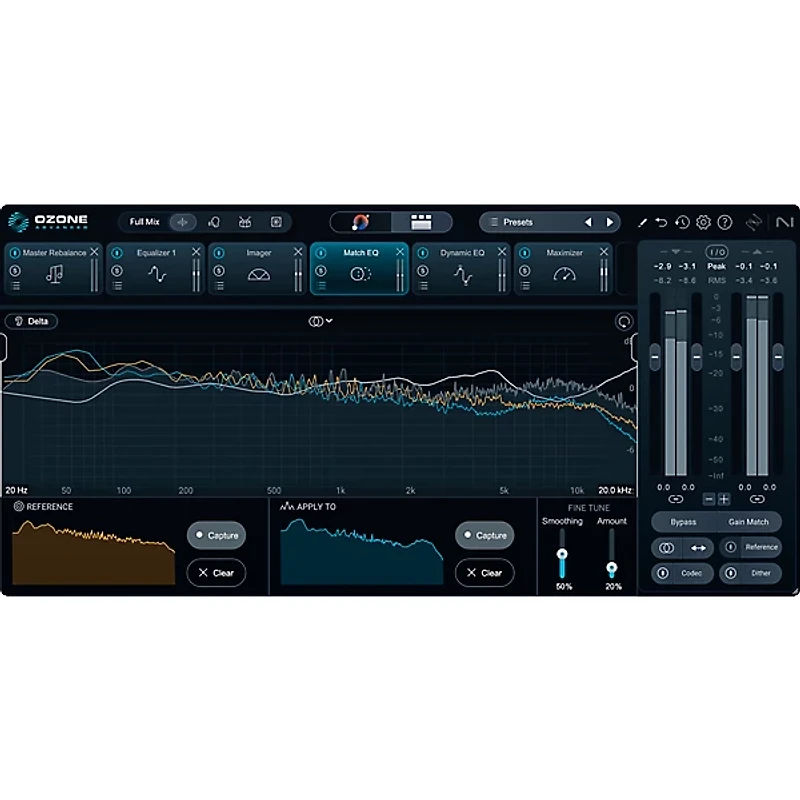800x800 pixels.
Task: Click the Native Instruments logo
Action: tap(784, 222)
